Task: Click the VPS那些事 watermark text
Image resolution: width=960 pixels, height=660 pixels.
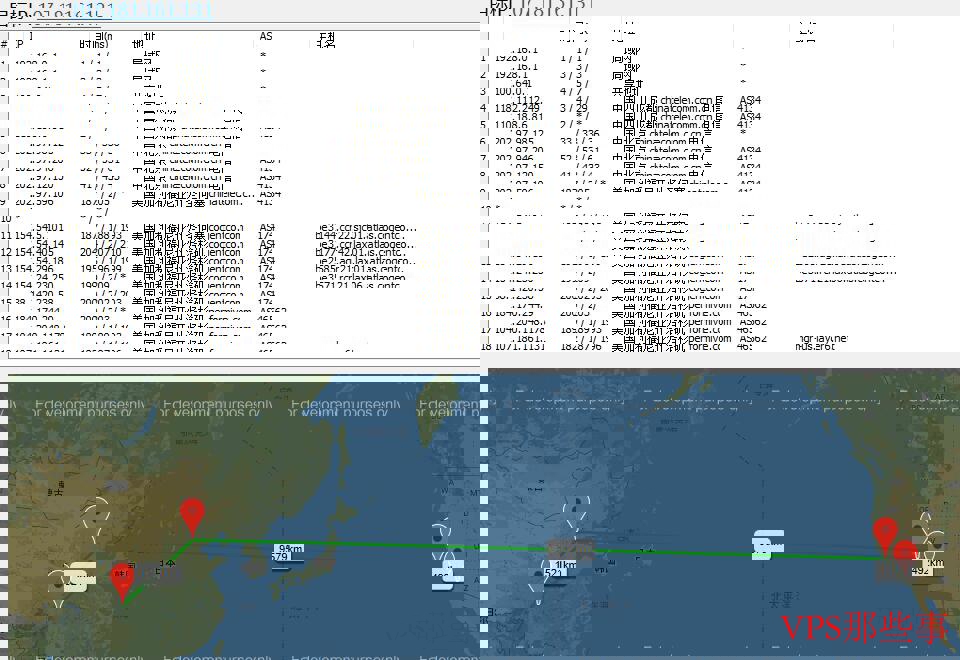Action: (x=863, y=628)
